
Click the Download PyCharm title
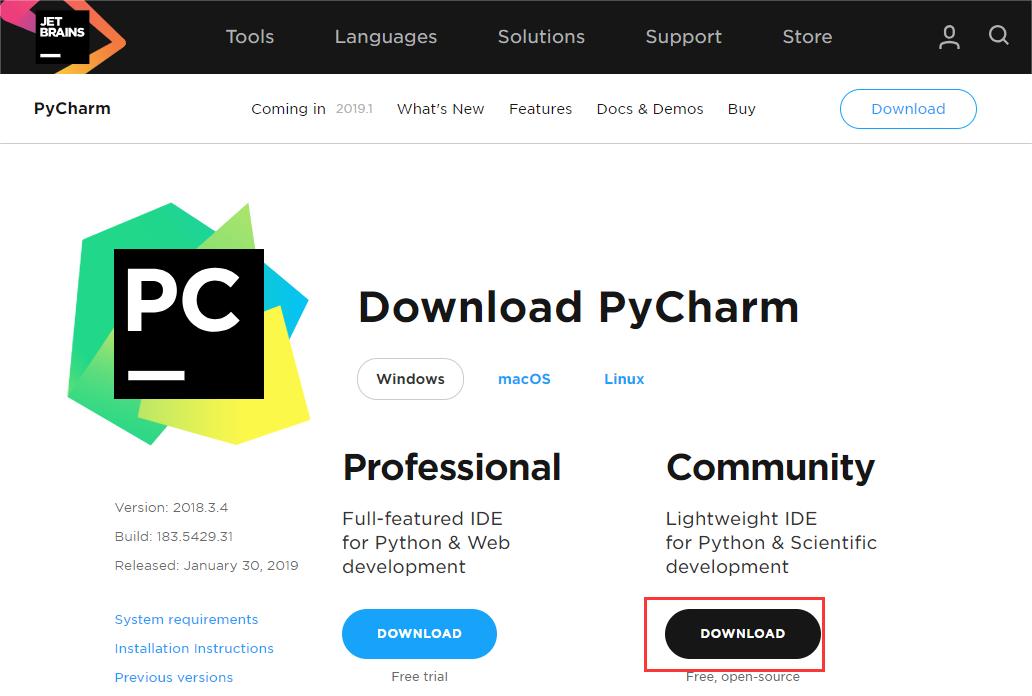(579, 308)
